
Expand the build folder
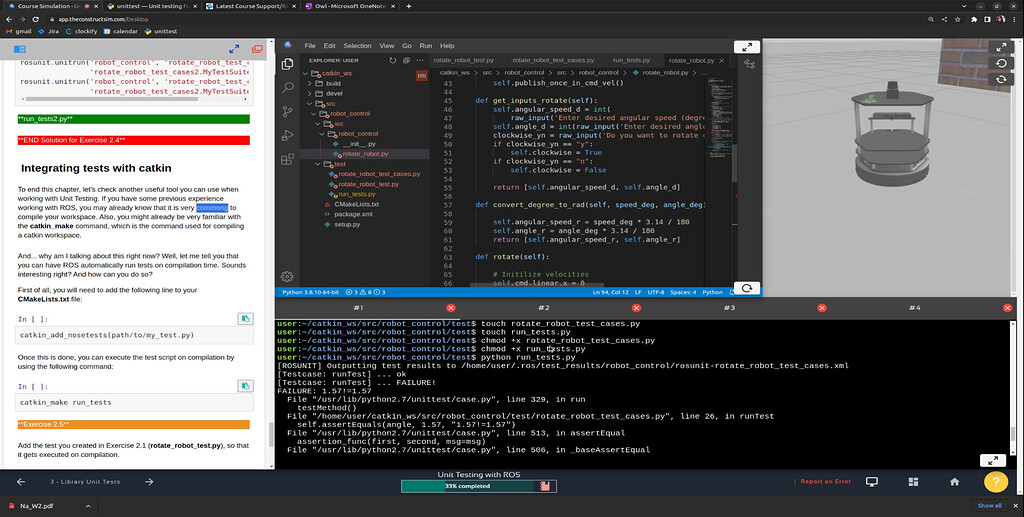pyautogui.click(x=310, y=84)
